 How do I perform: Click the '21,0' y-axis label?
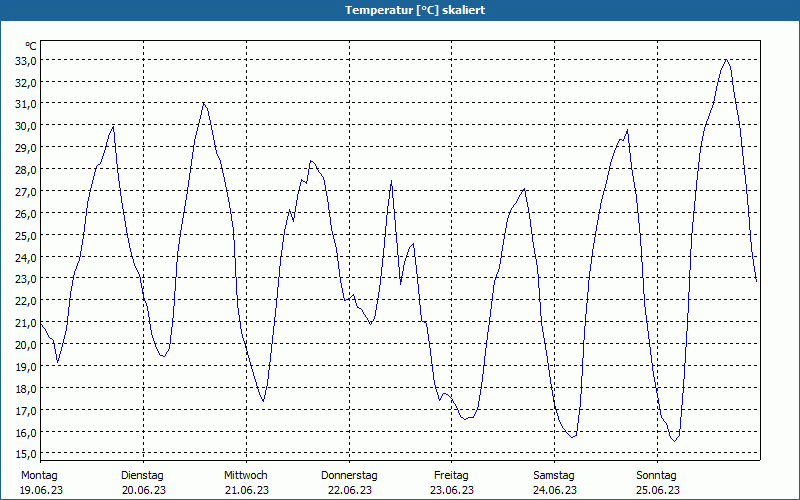click(26, 323)
